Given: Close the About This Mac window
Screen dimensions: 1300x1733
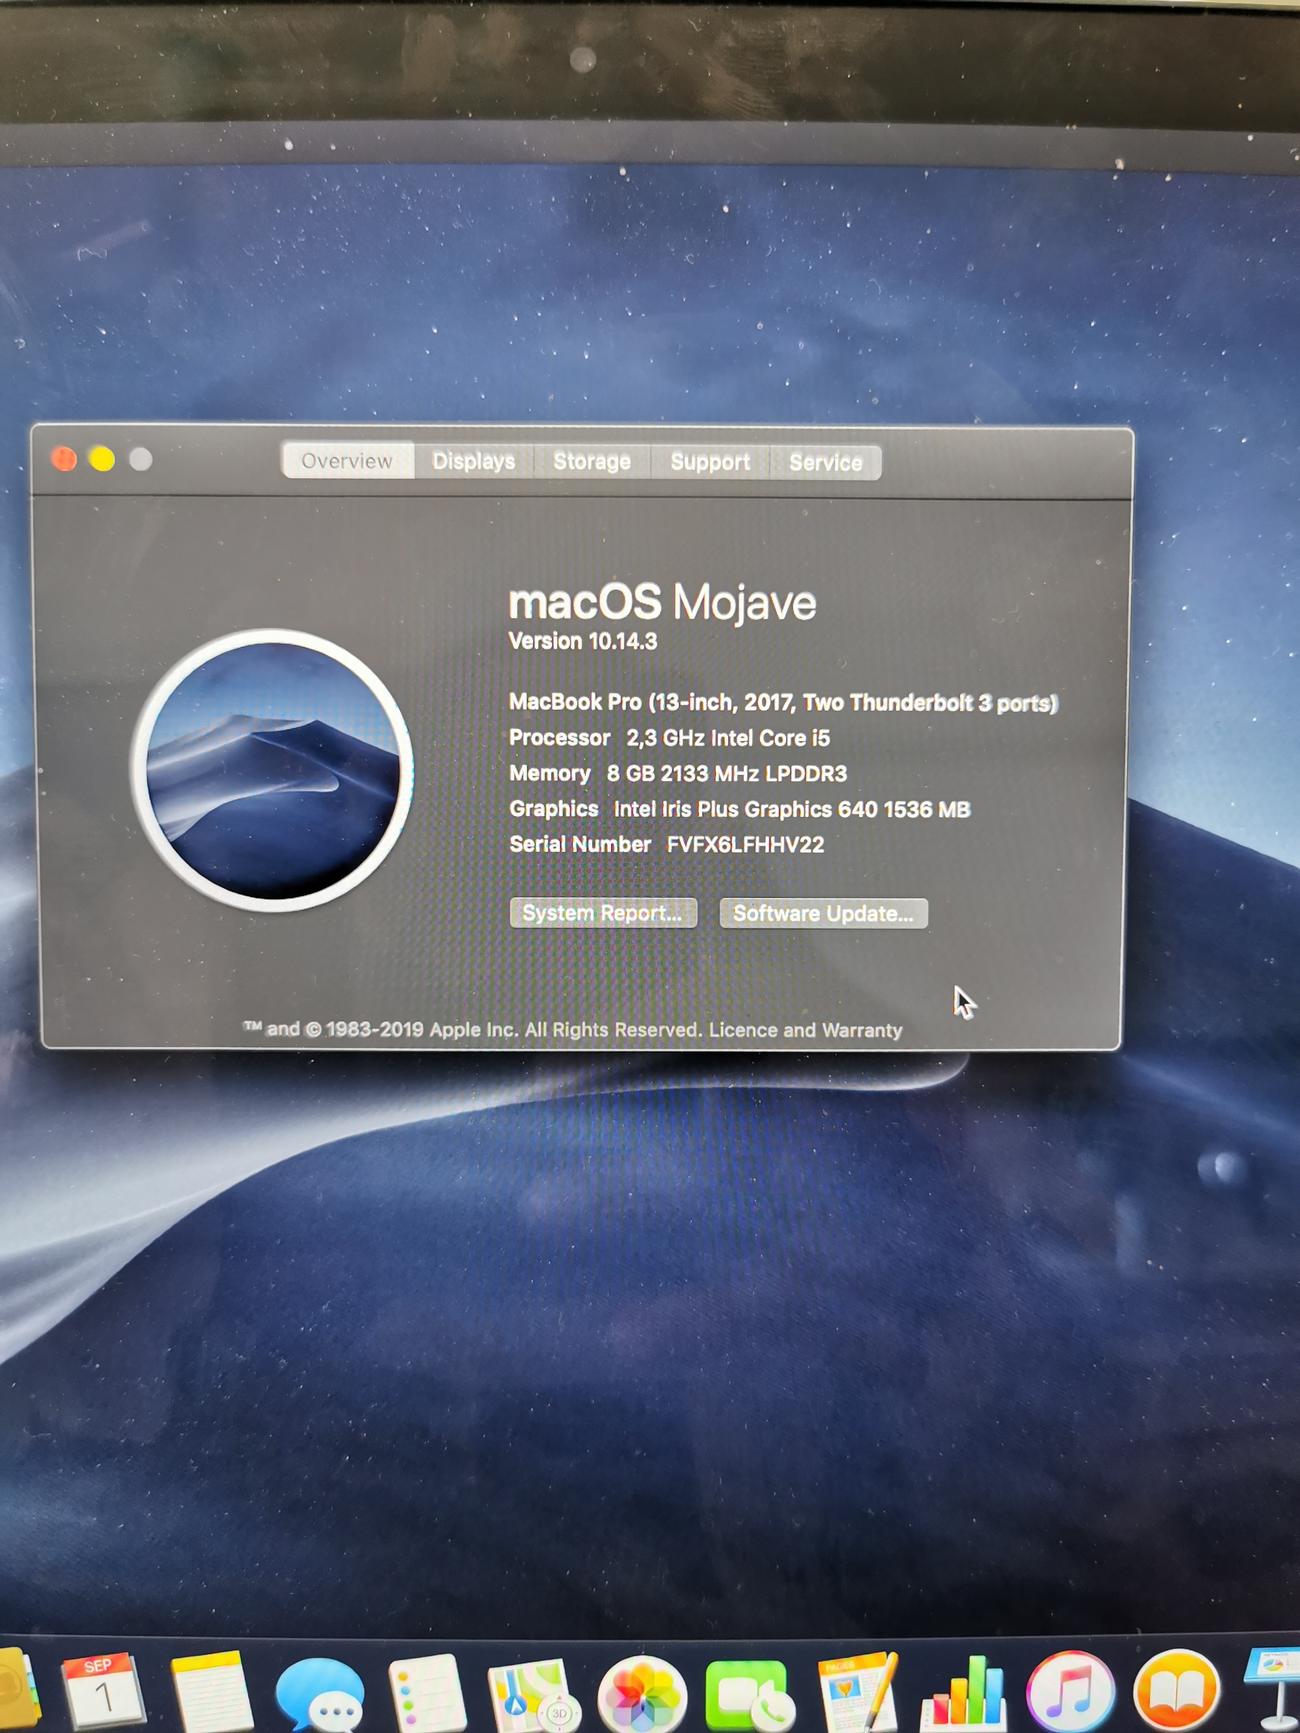Looking at the screenshot, I should pos(64,459).
